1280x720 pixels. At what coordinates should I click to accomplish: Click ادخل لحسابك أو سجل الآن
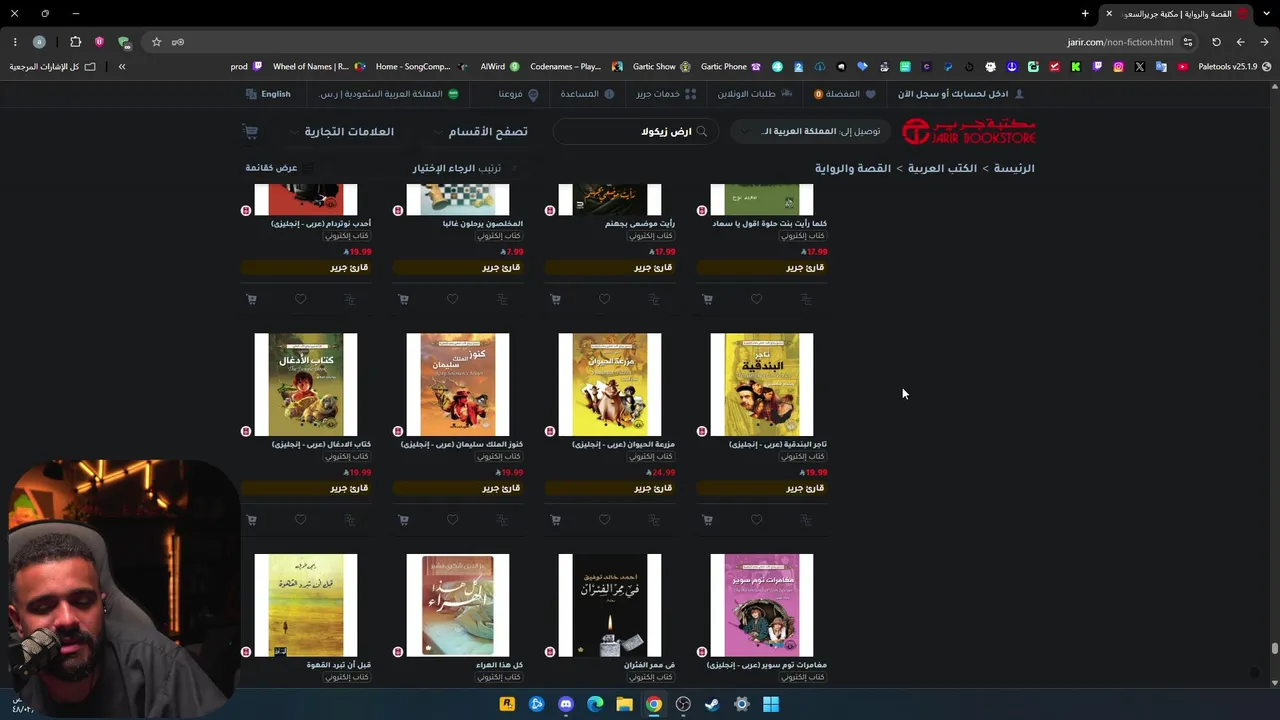pyautogui.click(x=960, y=94)
